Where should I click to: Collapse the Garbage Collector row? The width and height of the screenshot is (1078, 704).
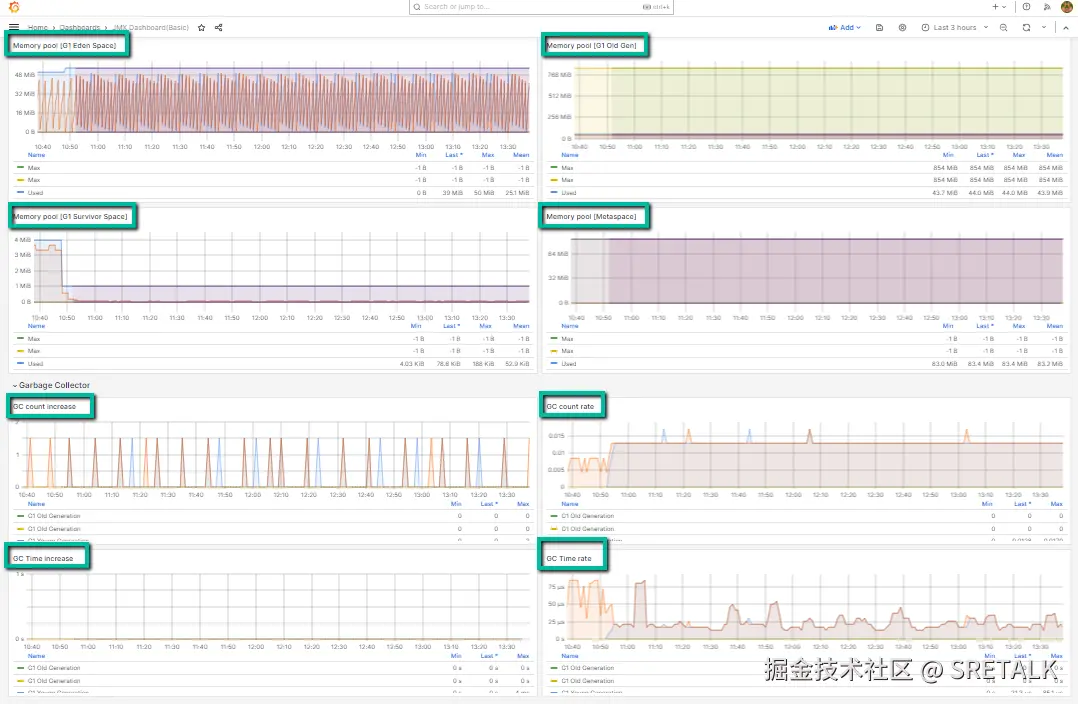tap(51, 385)
